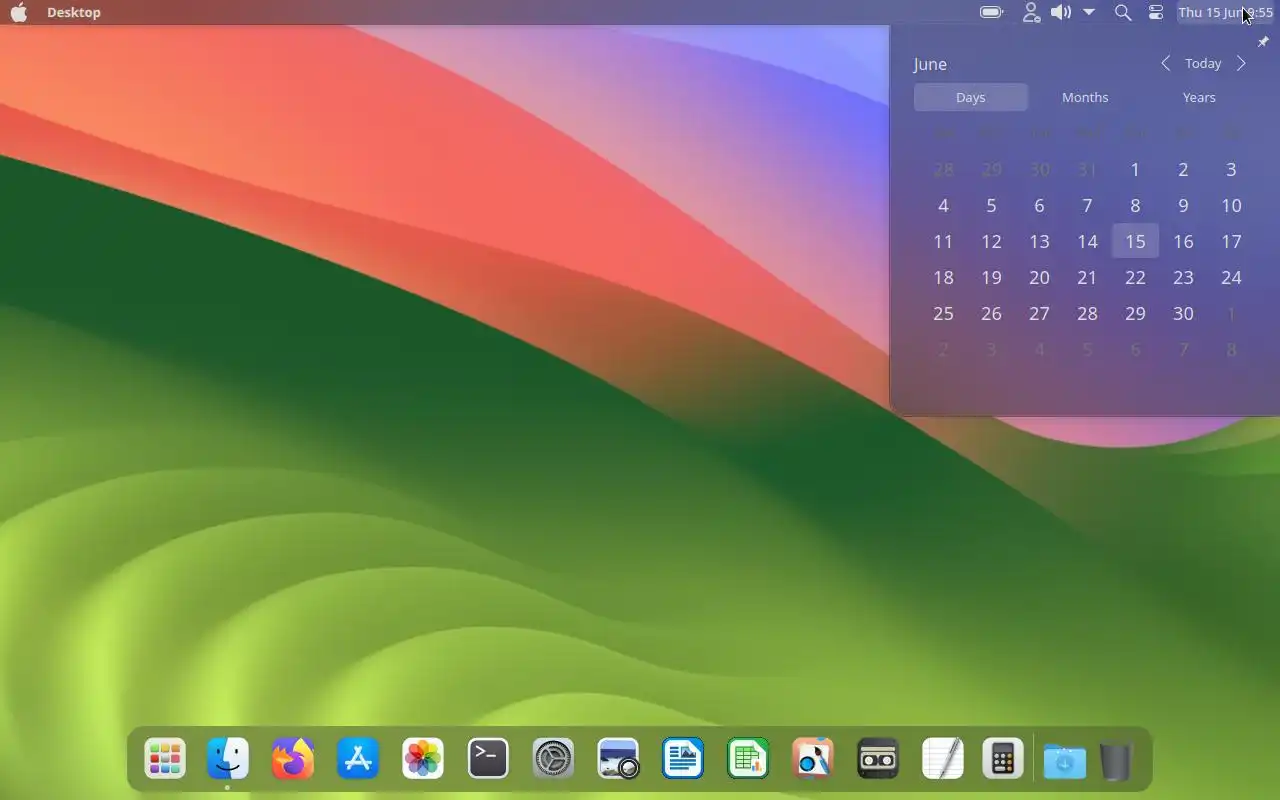Launch the Writer document app

click(683, 759)
